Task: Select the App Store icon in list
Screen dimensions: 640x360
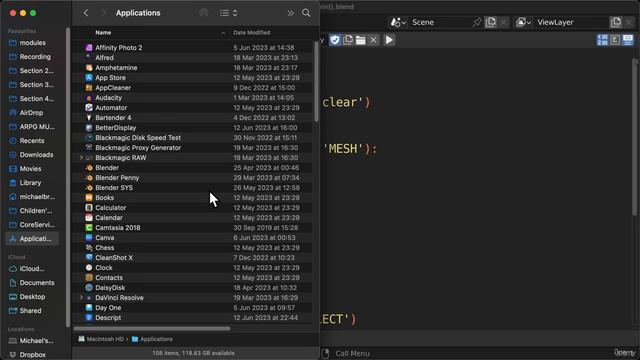Action: point(89,78)
